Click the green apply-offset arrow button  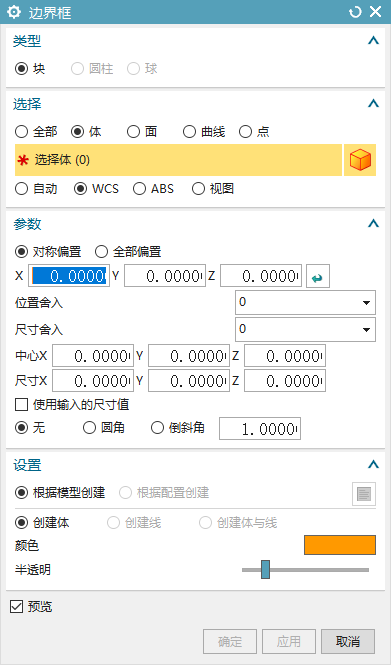[318, 276]
